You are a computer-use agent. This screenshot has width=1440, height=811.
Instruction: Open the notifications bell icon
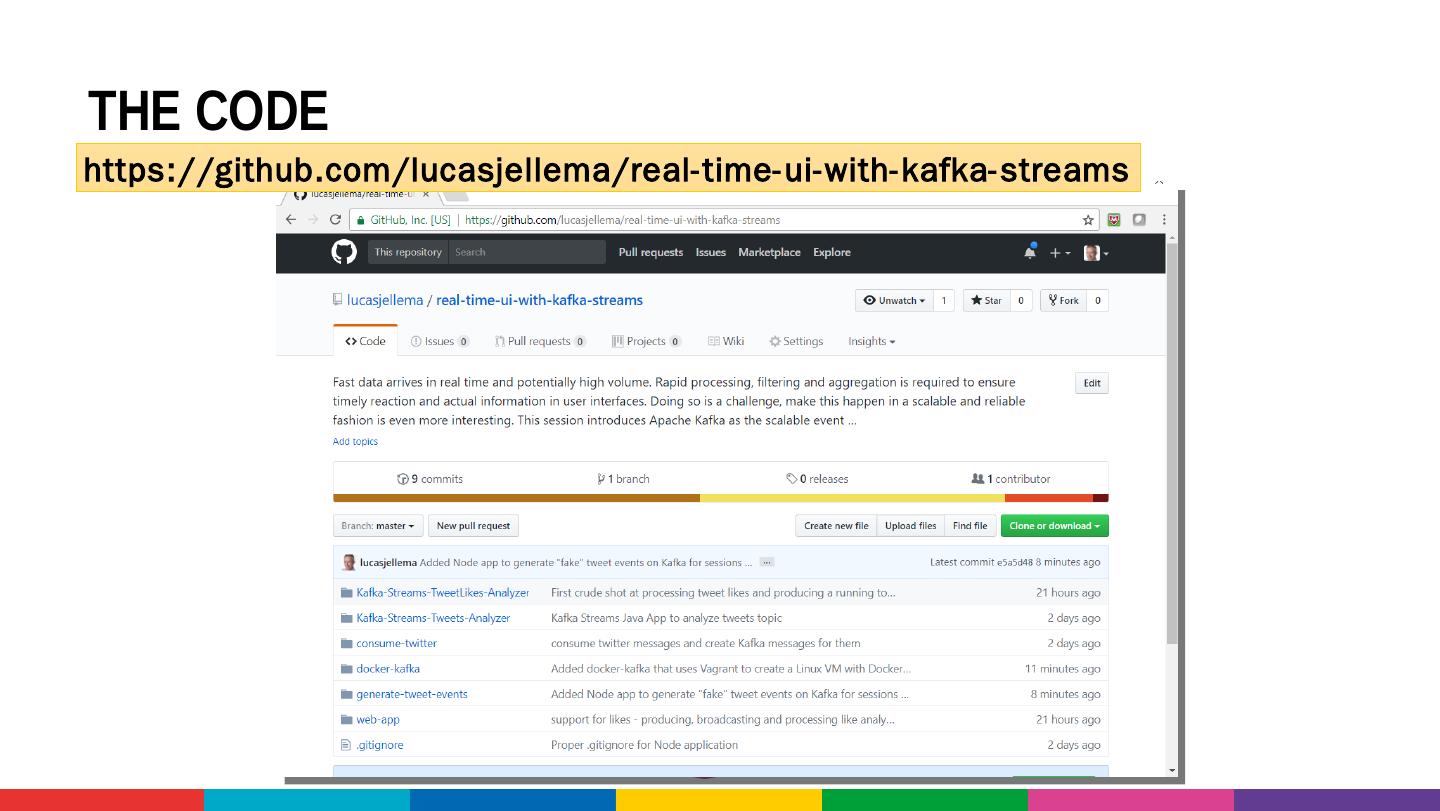coord(1030,253)
